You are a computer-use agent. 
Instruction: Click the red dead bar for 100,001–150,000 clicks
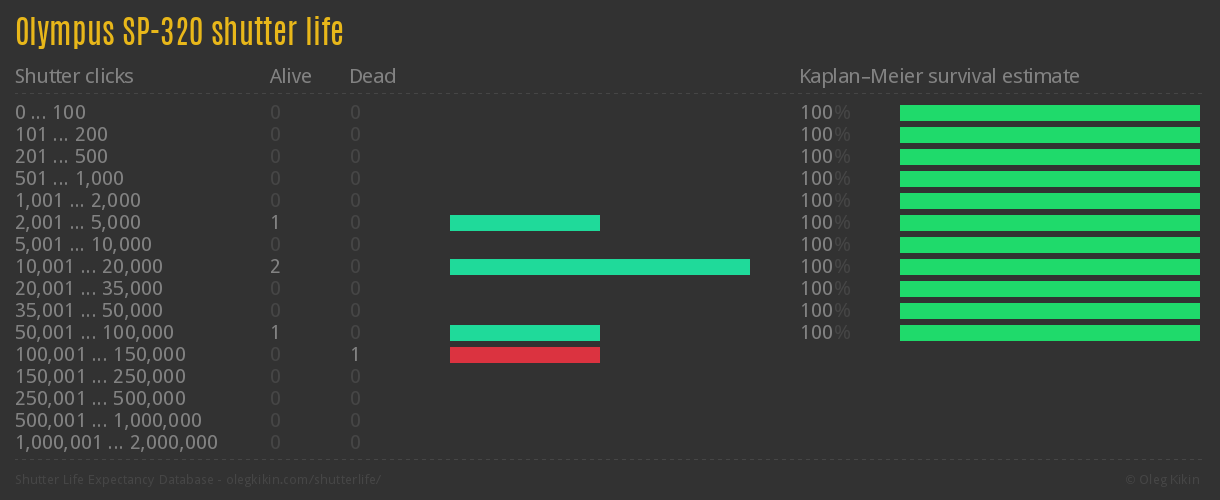click(x=525, y=355)
